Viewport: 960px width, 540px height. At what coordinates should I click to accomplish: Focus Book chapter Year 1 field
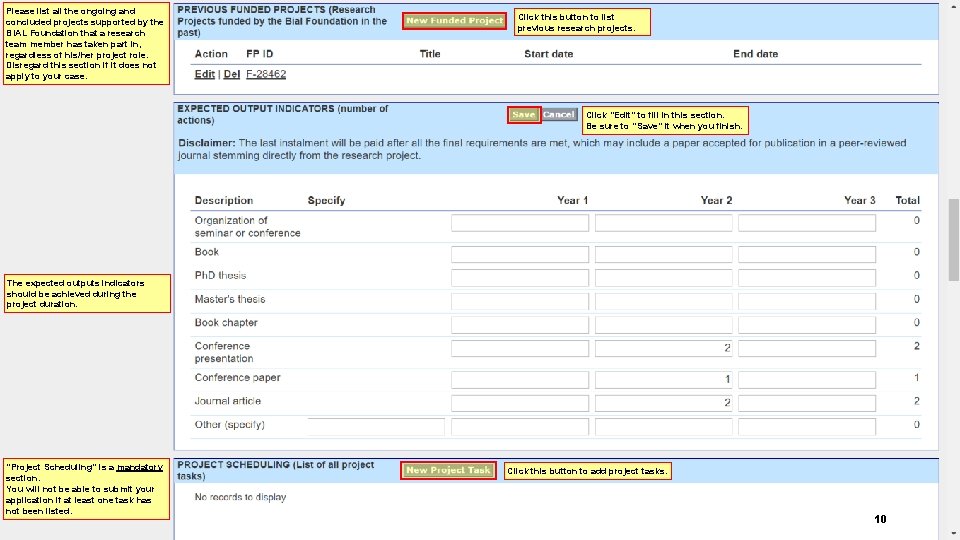pos(520,324)
